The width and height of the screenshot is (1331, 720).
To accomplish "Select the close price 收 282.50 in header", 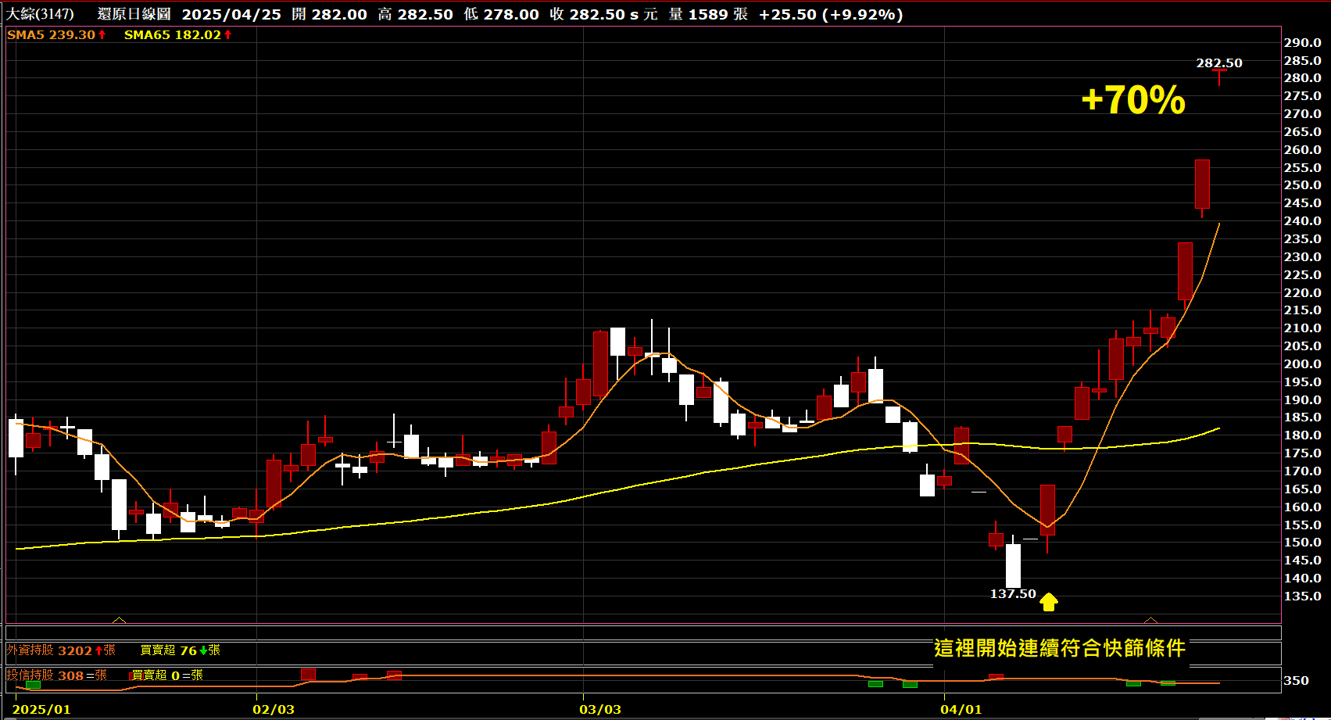I will point(603,14).
